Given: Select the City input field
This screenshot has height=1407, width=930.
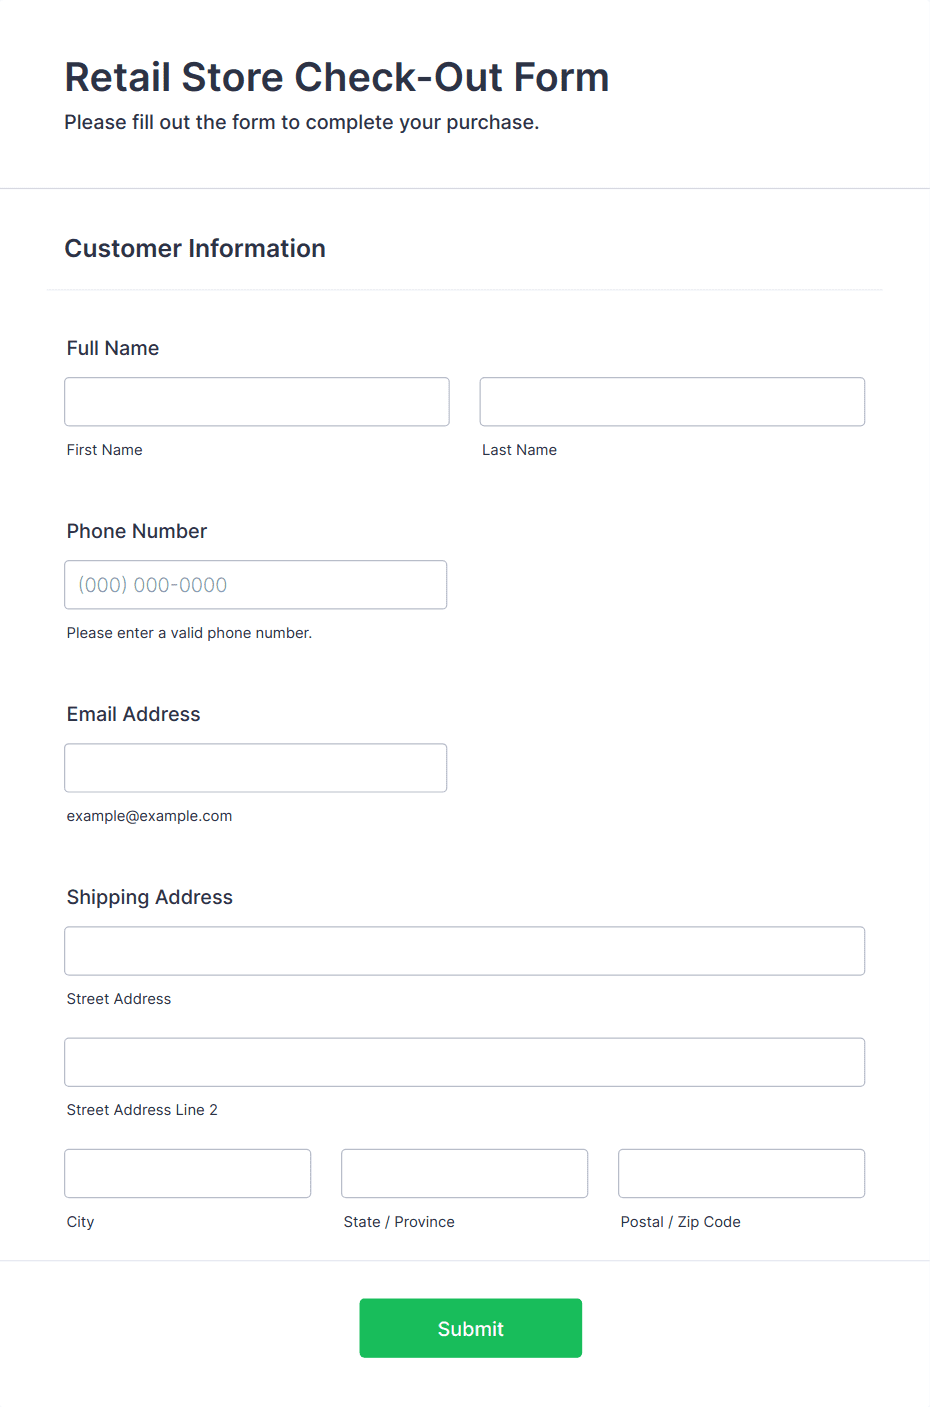Looking at the screenshot, I should pyautogui.click(x=188, y=1173).
